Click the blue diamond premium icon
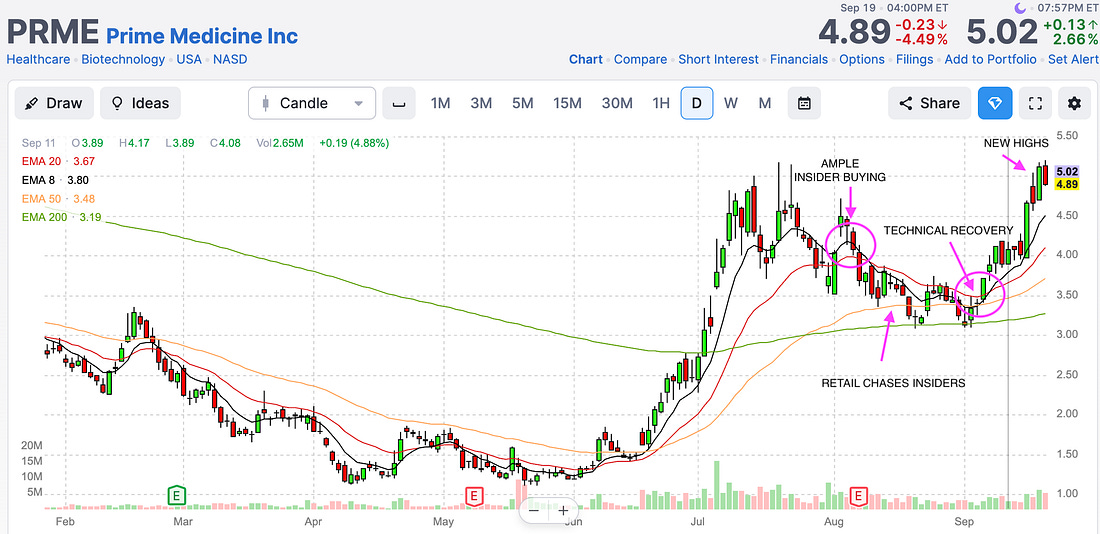 pos(995,103)
